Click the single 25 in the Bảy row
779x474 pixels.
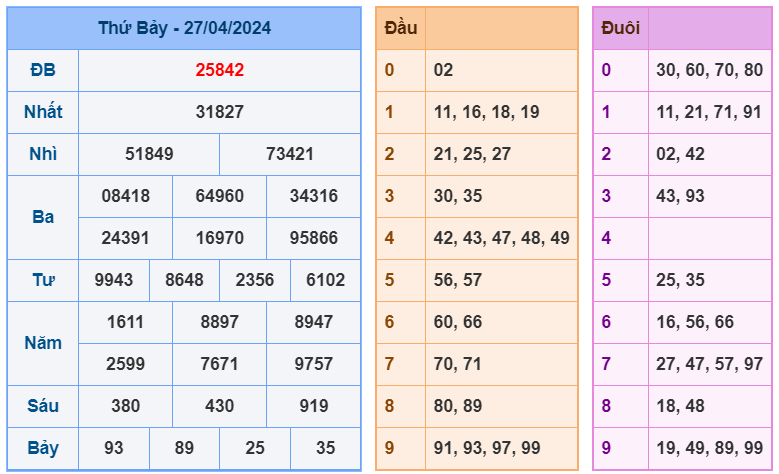click(x=255, y=448)
